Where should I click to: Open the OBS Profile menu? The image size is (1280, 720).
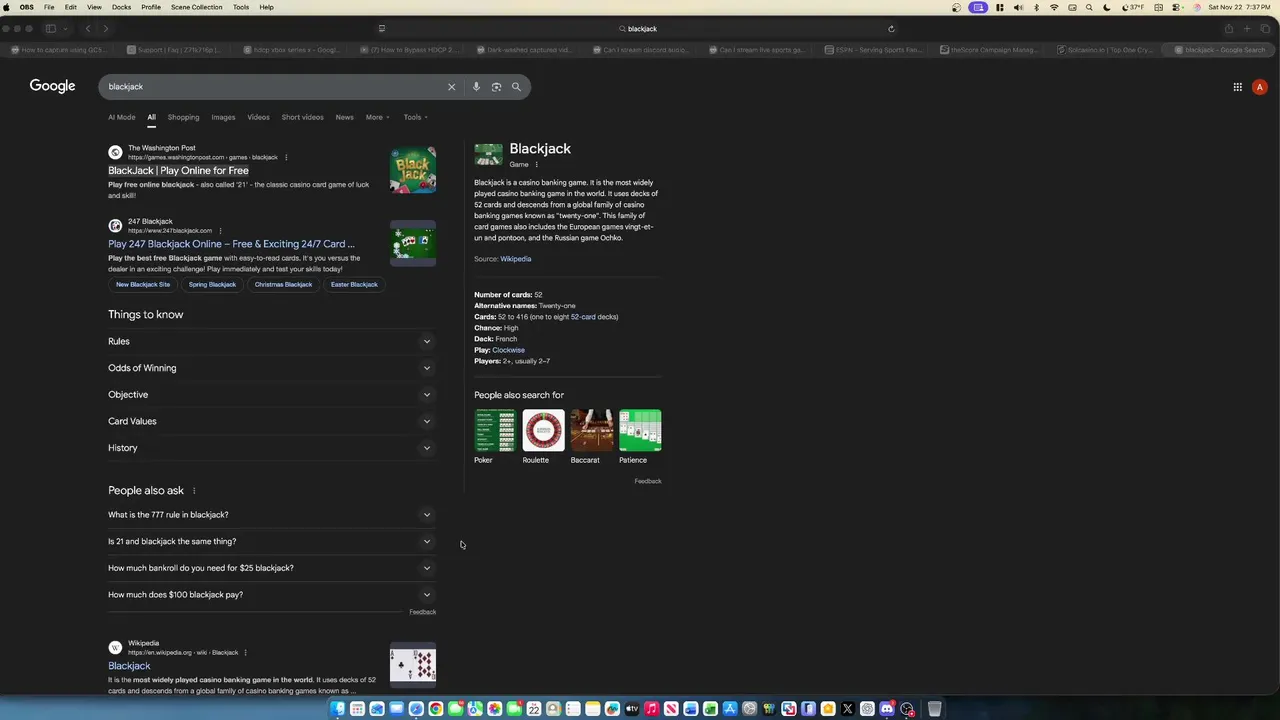pyautogui.click(x=151, y=7)
